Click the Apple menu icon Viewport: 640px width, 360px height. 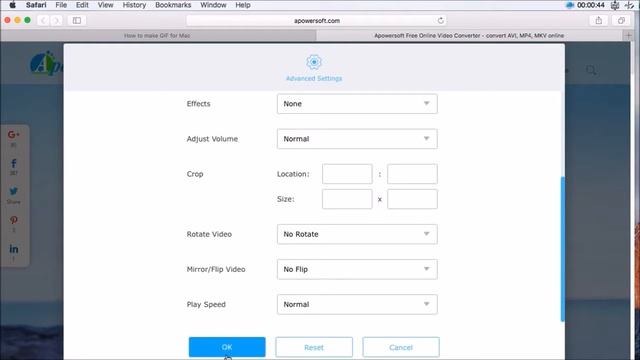[x=12, y=5]
